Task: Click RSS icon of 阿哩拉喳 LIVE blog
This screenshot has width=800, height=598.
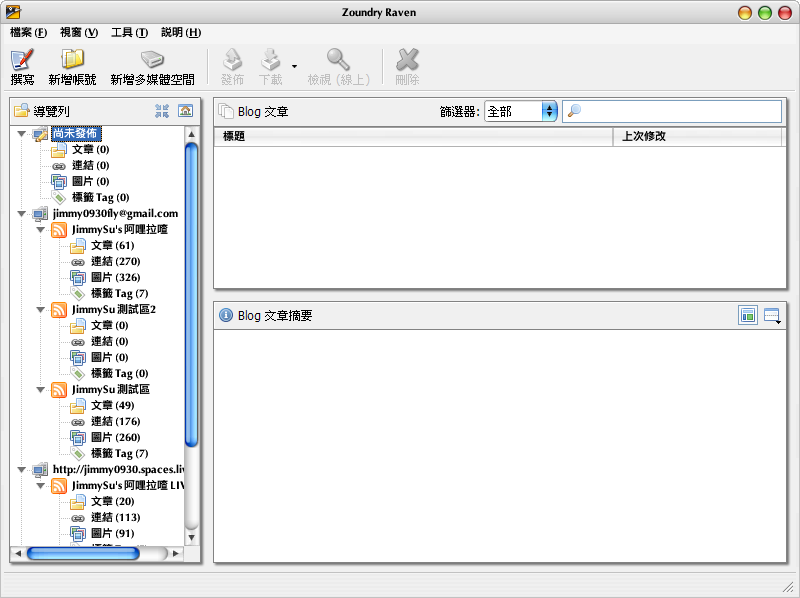Action: coord(59,486)
